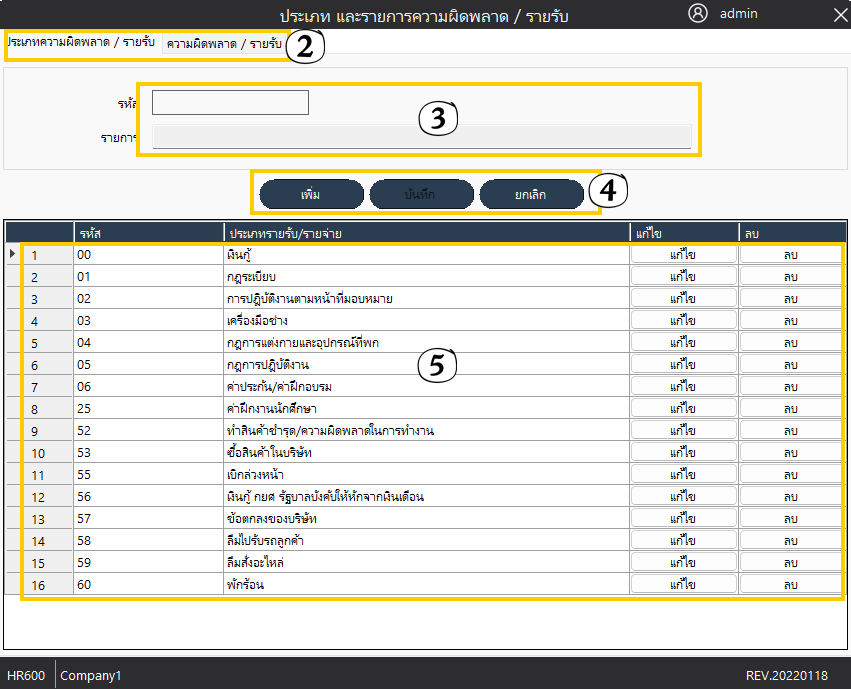Click the ประเภทรายรับ/รายจ่าย column header

pyautogui.click(x=425, y=233)
